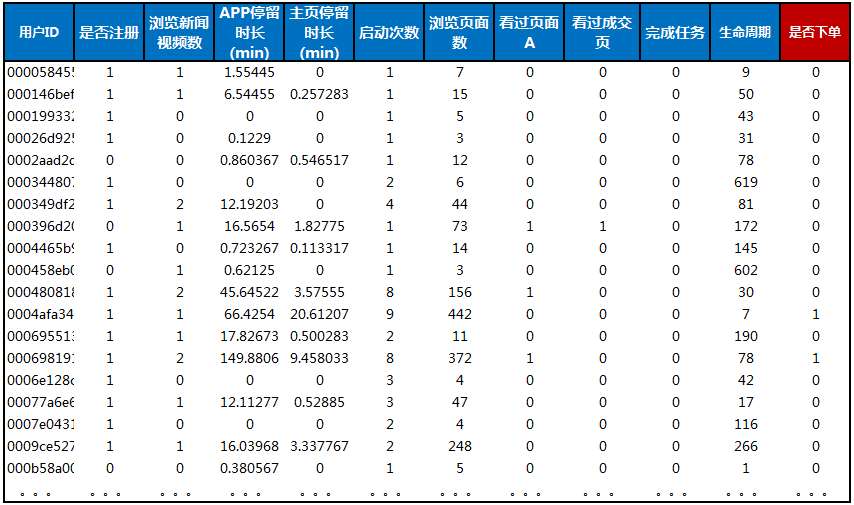Click the 浏览页面数 column header
854x505 pixels.
[x=459, y=32]
